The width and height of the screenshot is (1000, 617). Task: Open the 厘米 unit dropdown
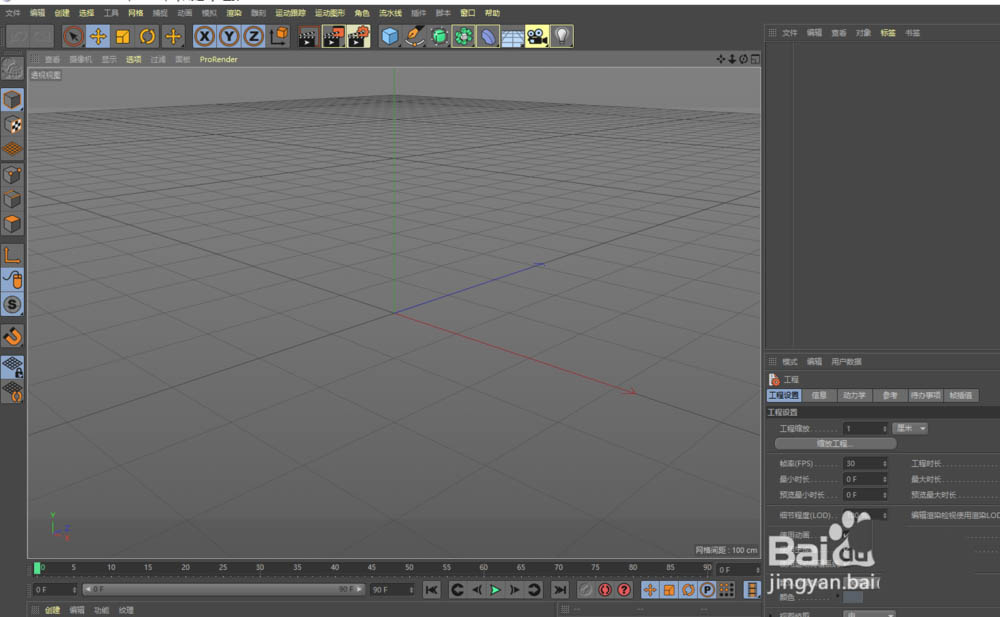click(x=909, y=428)
